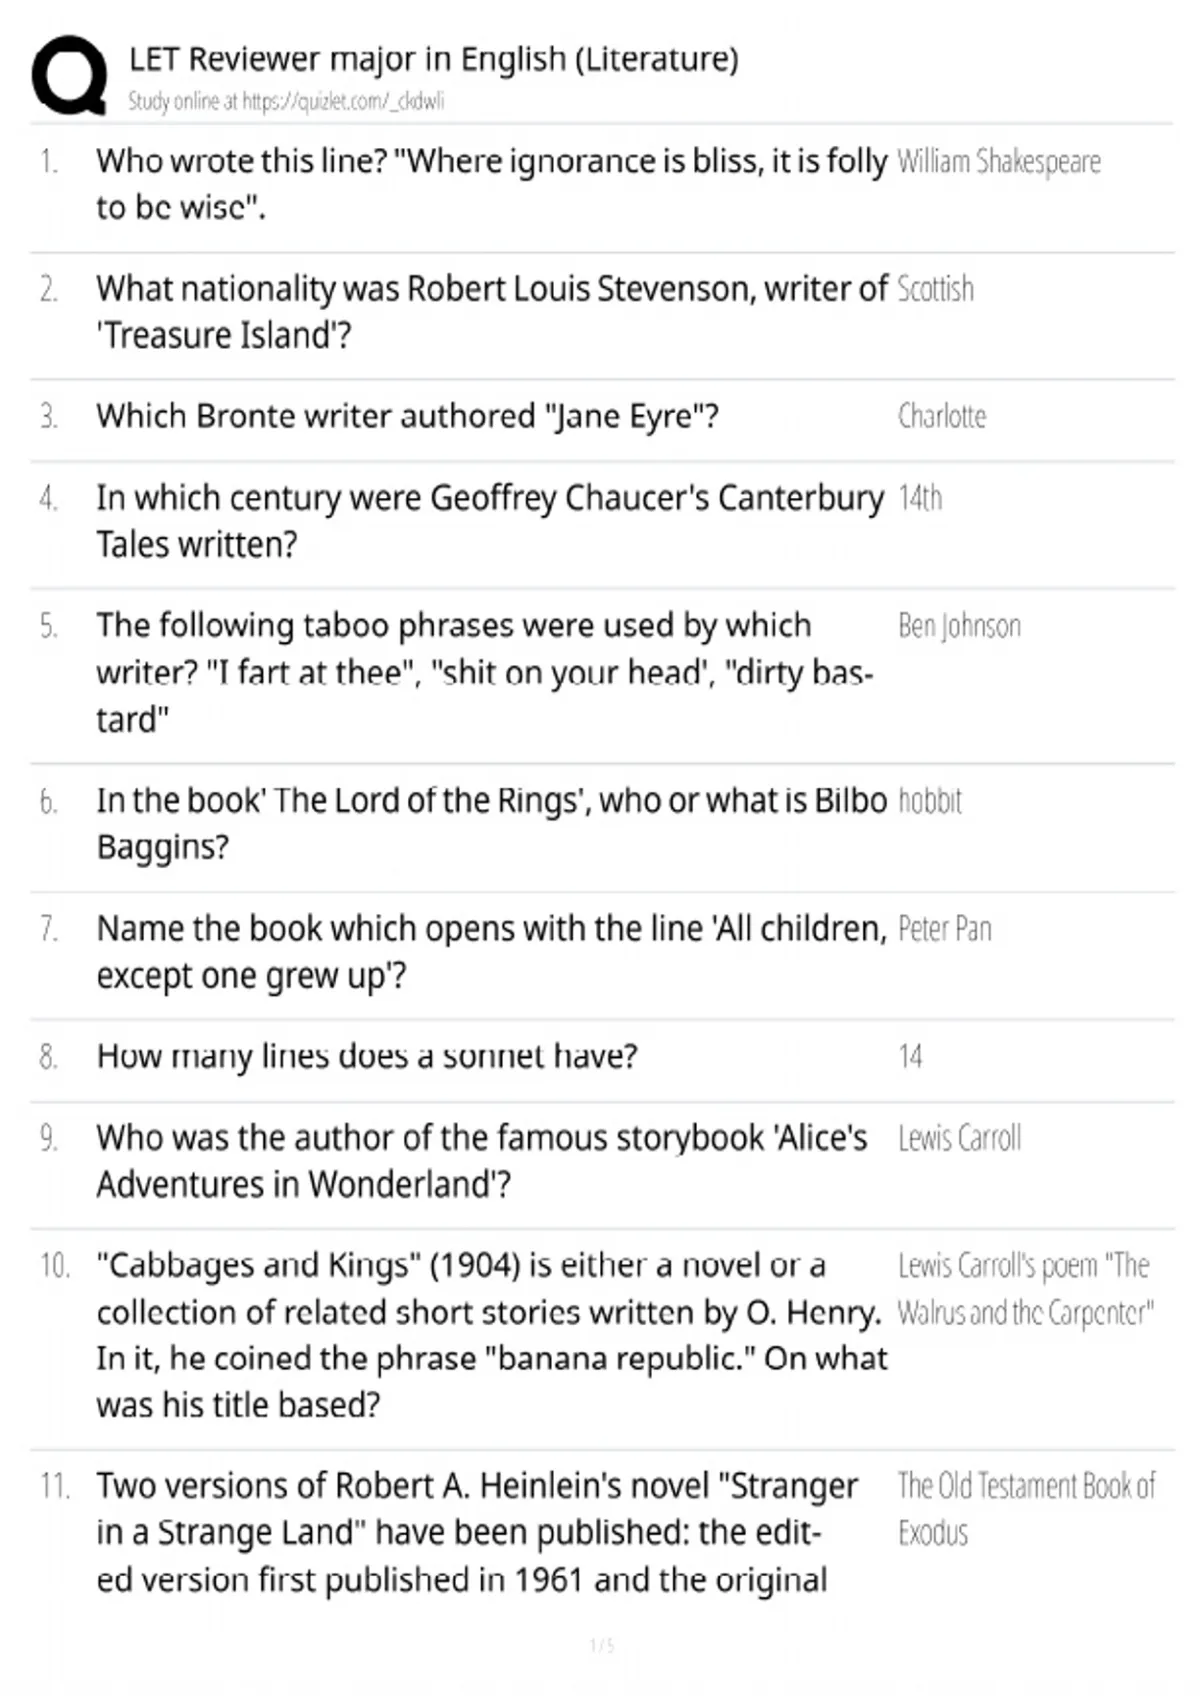This screenshot has height=1700, width=1200.
Task: Select the Bilbo Baggins question text
Action: coord(491,824)
